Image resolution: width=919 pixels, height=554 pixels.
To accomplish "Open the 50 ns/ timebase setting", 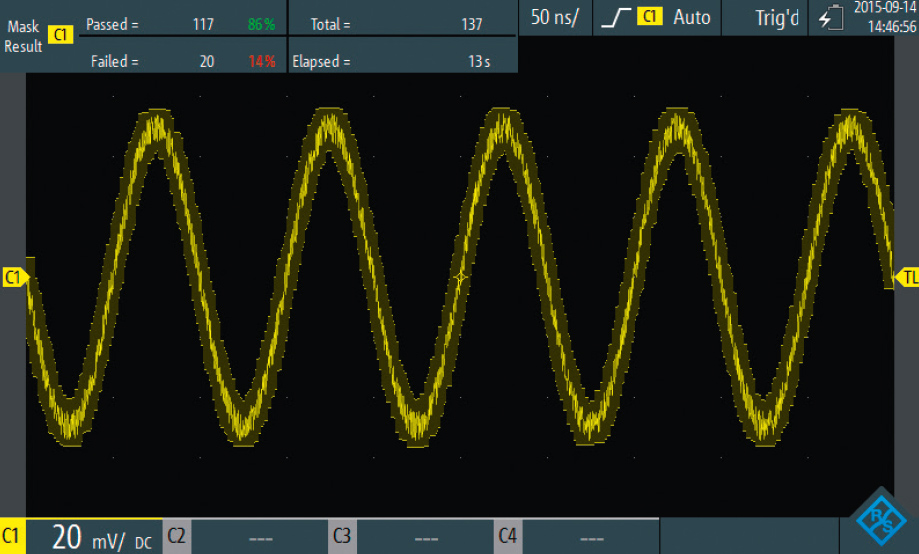I will pyautogui.click(x=554, y=17).
